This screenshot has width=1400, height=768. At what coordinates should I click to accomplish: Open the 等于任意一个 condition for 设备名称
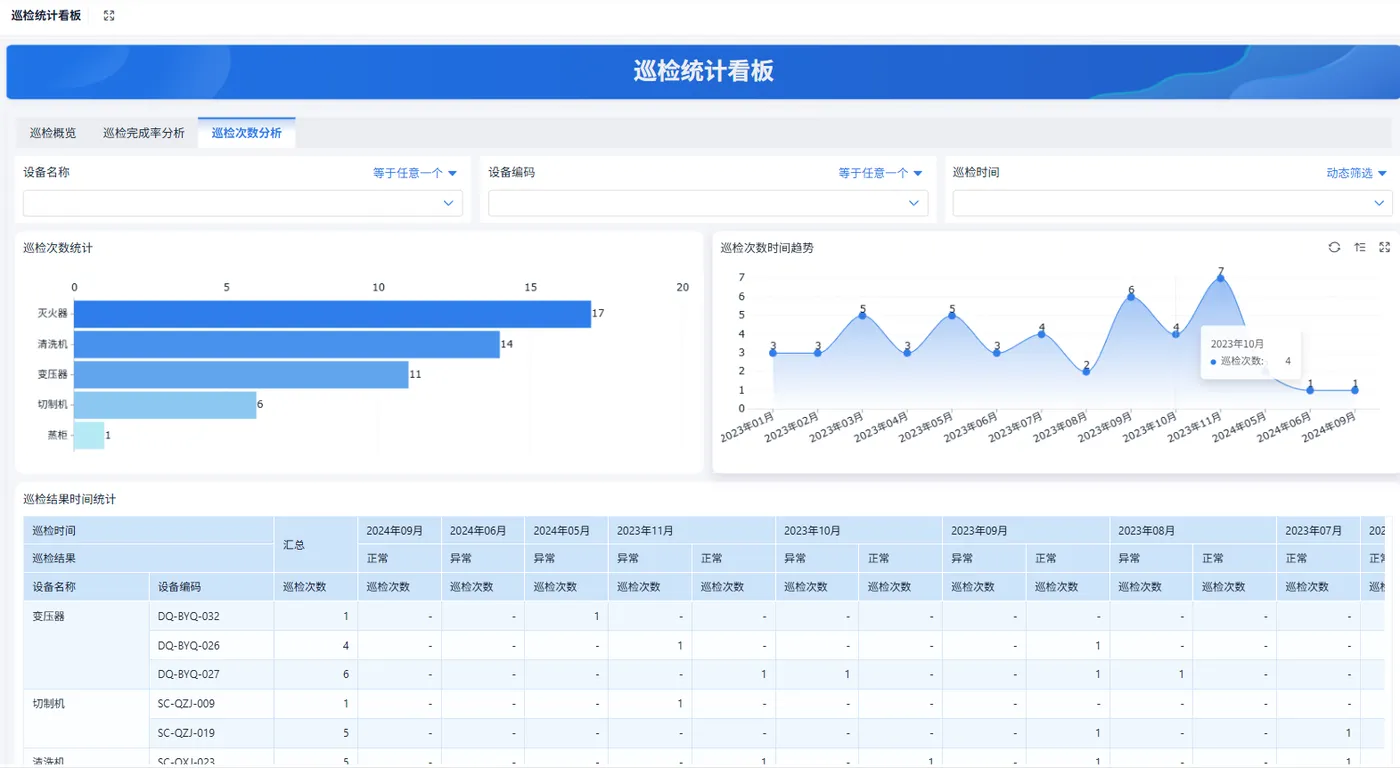click(x=415, y=173)
